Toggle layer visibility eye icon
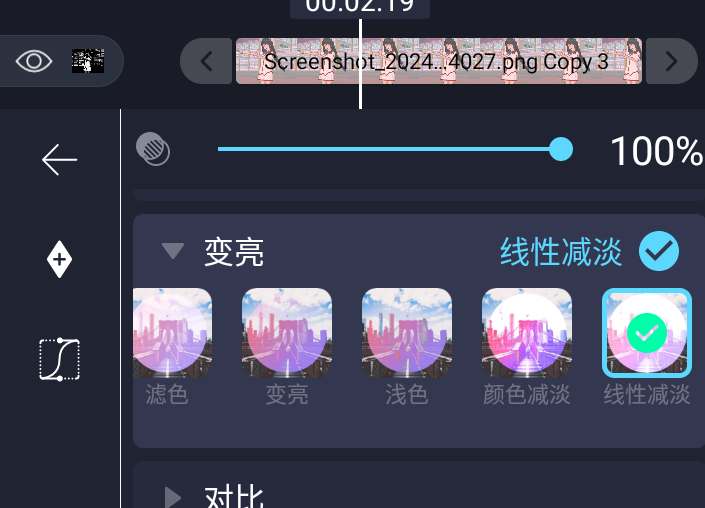Image resolution: width=705 pixels, height=508 pixels. [34, 61]
